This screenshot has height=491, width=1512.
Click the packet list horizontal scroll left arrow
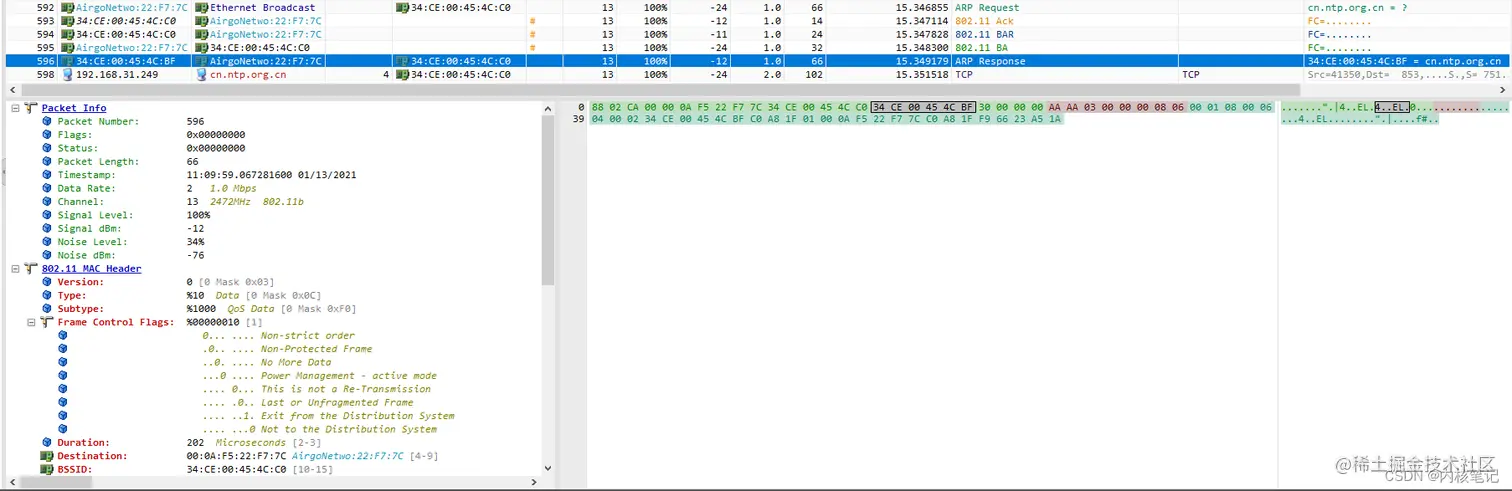pyautogui.click(x=13, y=91)
